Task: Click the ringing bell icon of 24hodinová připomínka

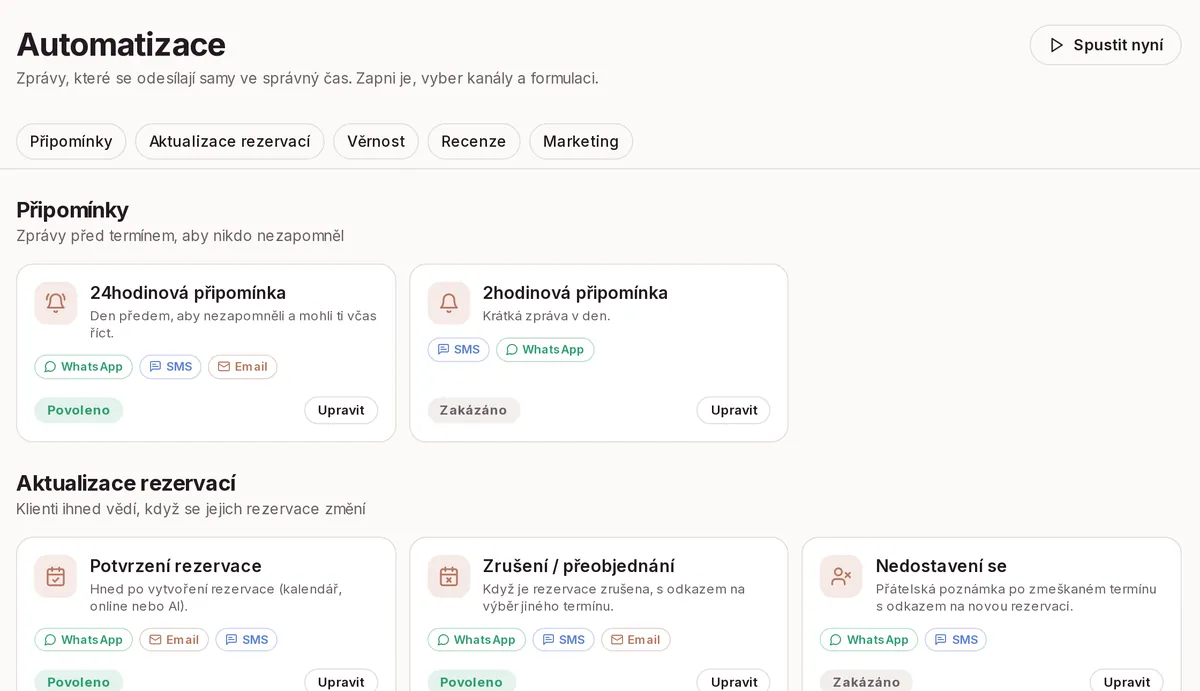Action: [56, 303]
